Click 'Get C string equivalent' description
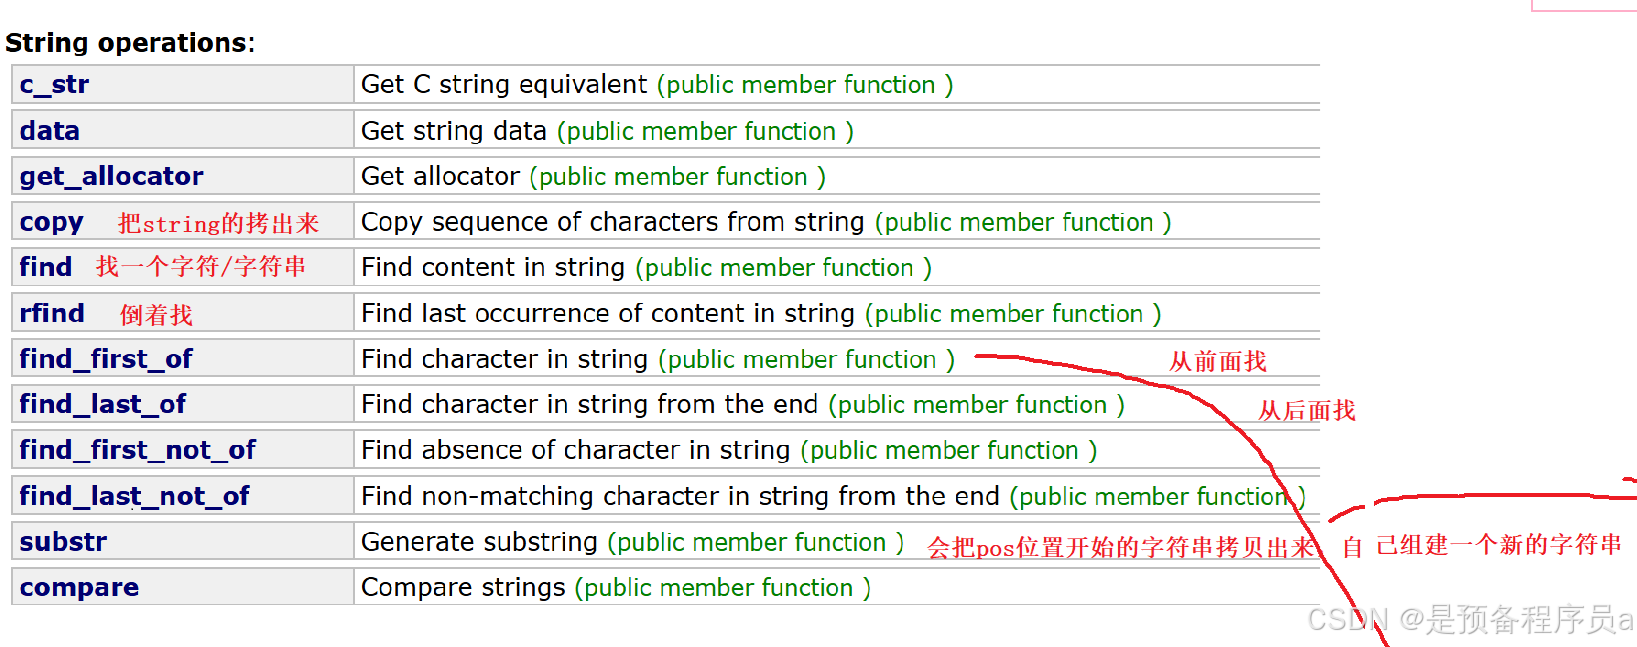Image resolution: width=1637 pixels, height=647 pixels. tap(504, 85)
